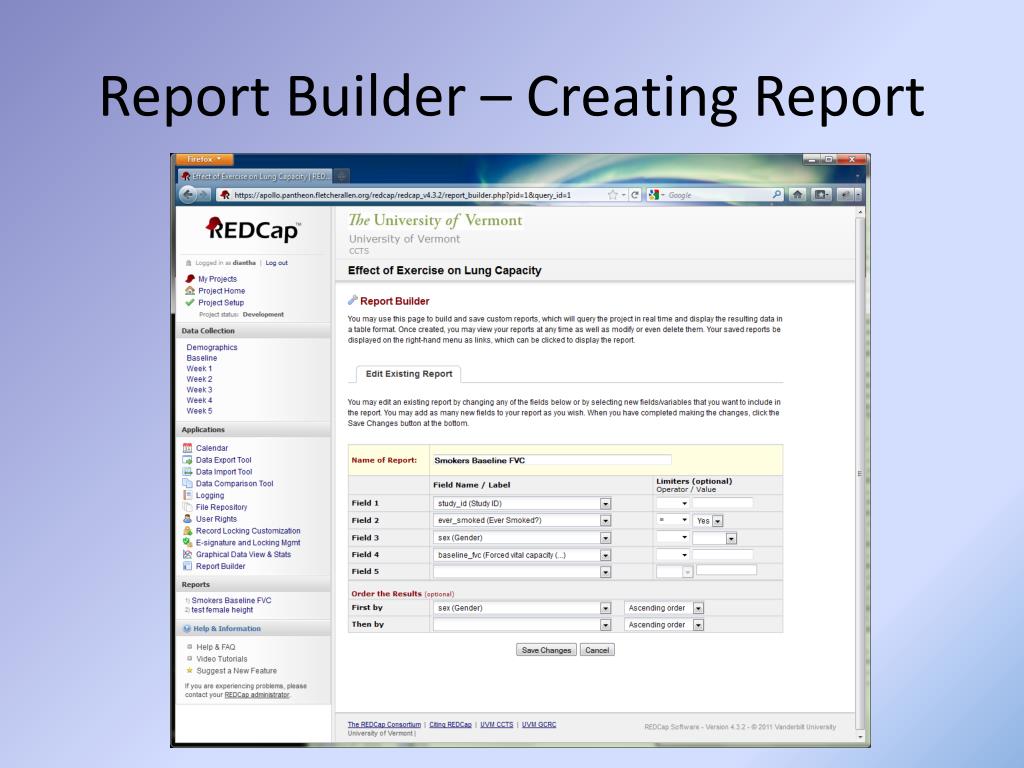Select the Effect of Exercise browser tab
The height and width of the screenshot is (768, 1024).
pos(256,176)
